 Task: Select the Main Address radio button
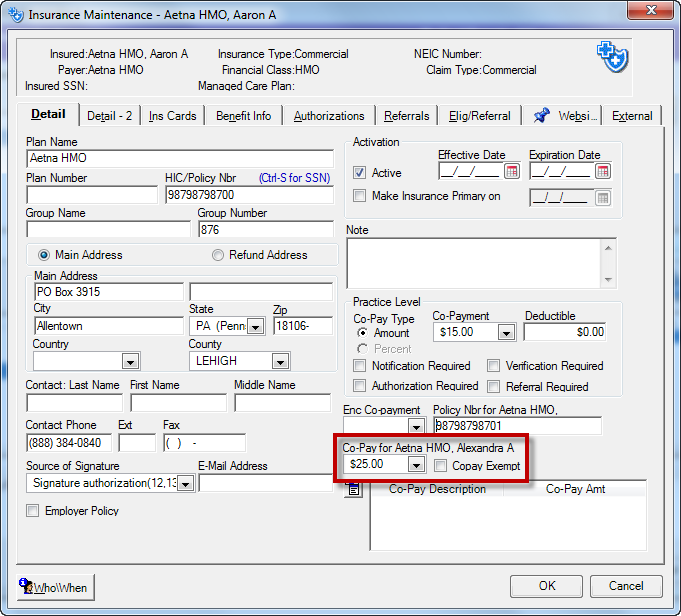click(43, 255)
